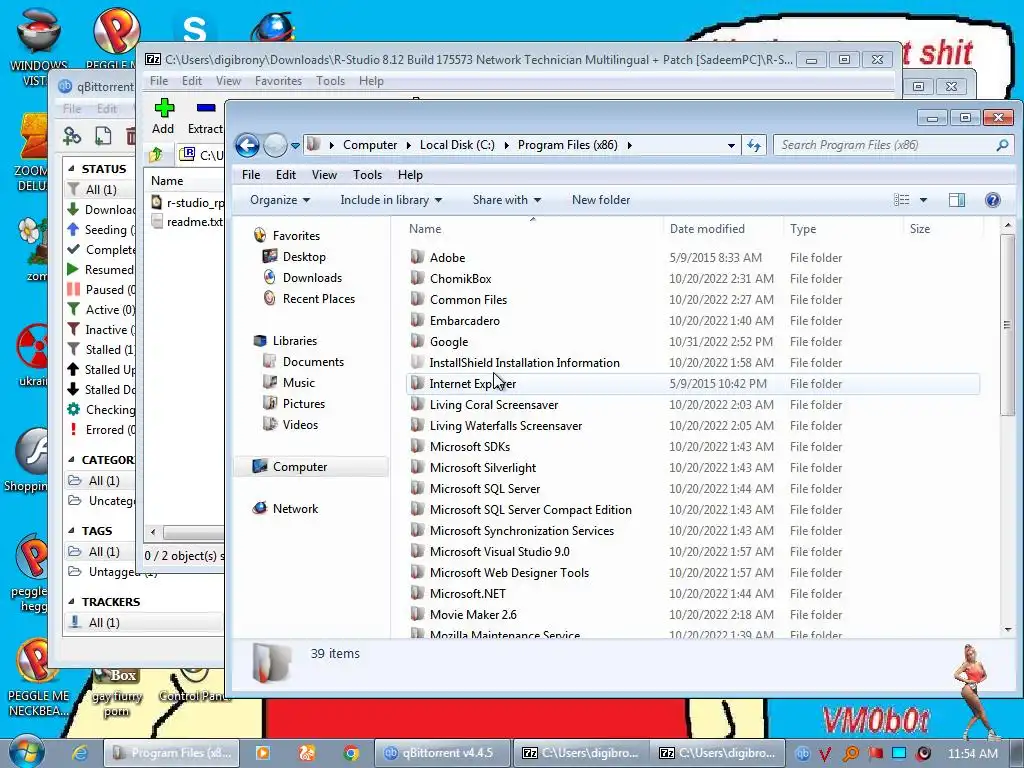The width and height of the screenshot is (1024, 768).
Task: Click qBittorrent add torrent file icon
Action: (103, 136)
